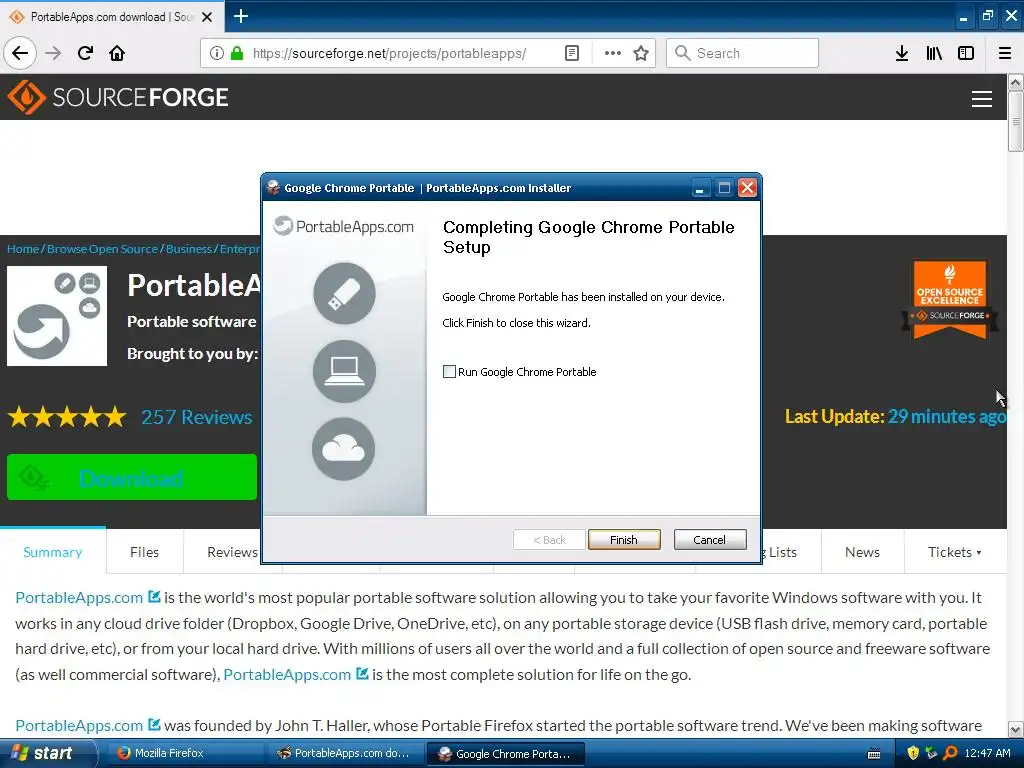Click the Firefox back arrow button
The width and height of the screenshot is (1024, 768).
20,53
